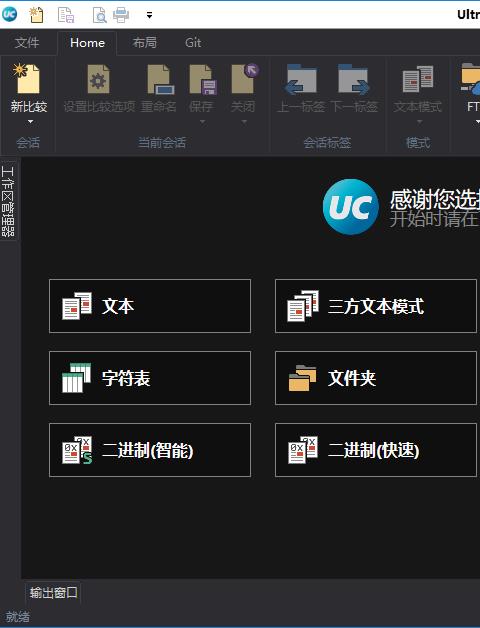
Task: Click the 重命名 rename icon
Action: click(160, 79)
